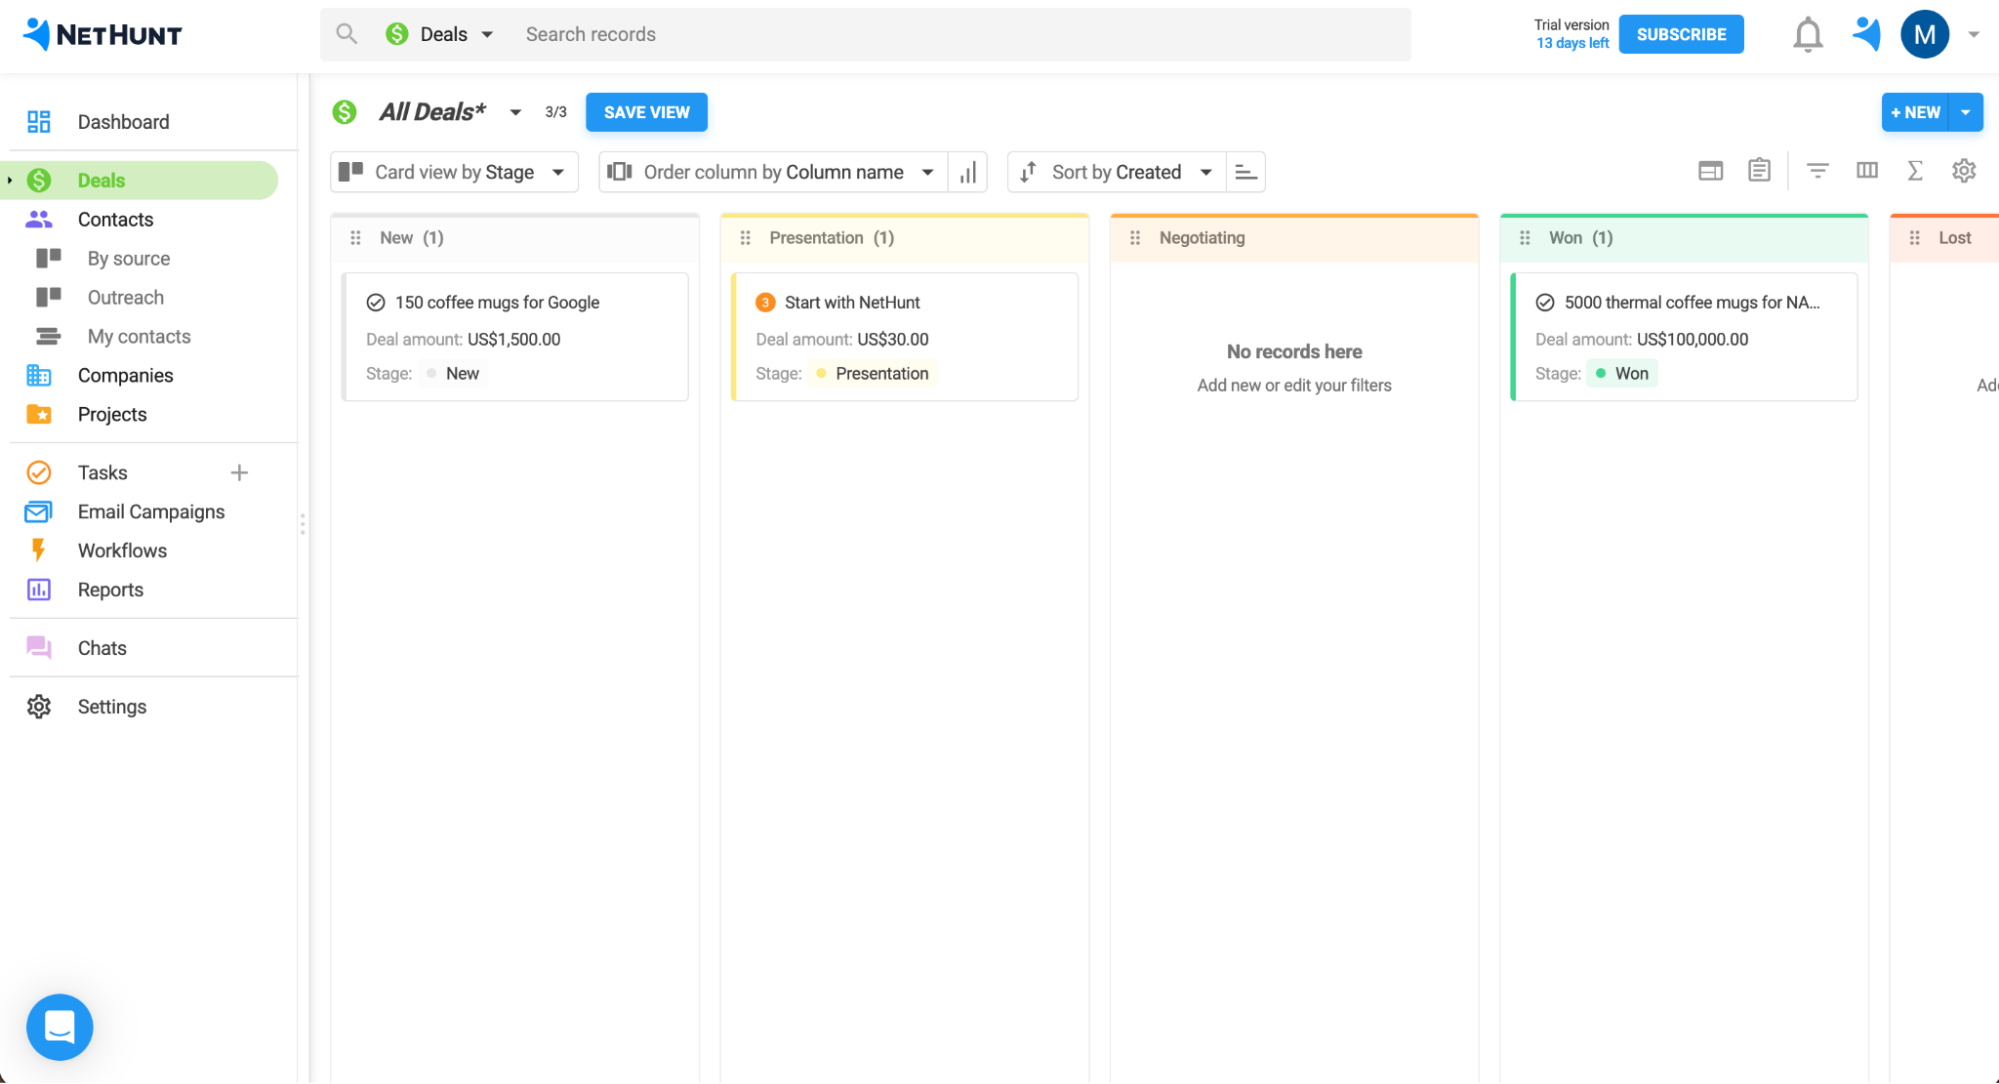The height and width of the screenshot is (1084, 1999).
Task: Open the Deals folder dropdown in search bar
Action: [440, 34]
